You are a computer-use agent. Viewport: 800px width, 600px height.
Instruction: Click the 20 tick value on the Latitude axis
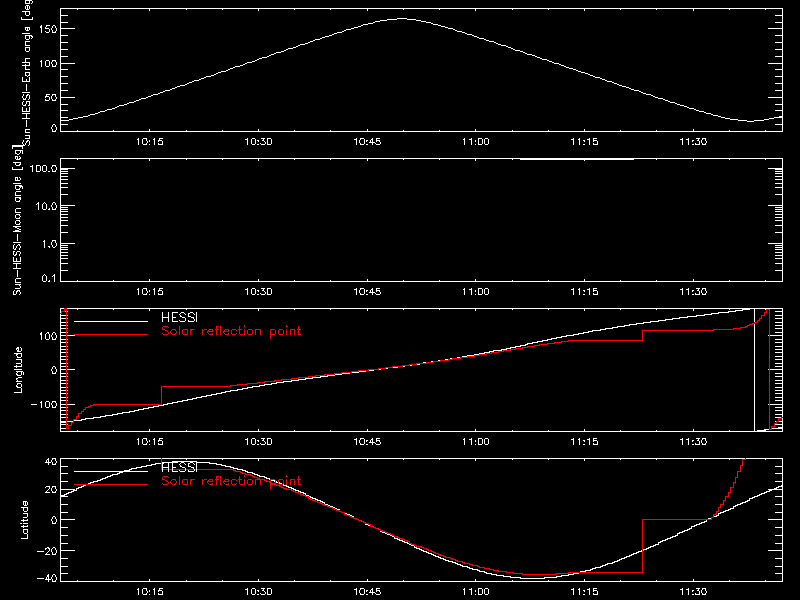tap(51, 489)
